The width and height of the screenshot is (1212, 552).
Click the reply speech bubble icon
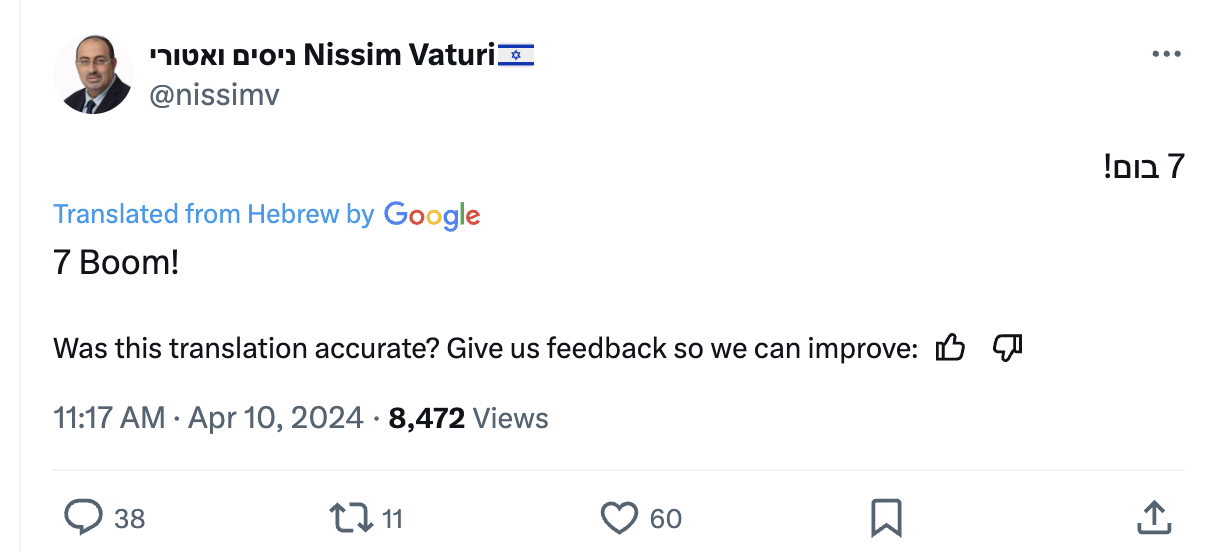coord(84,517)
